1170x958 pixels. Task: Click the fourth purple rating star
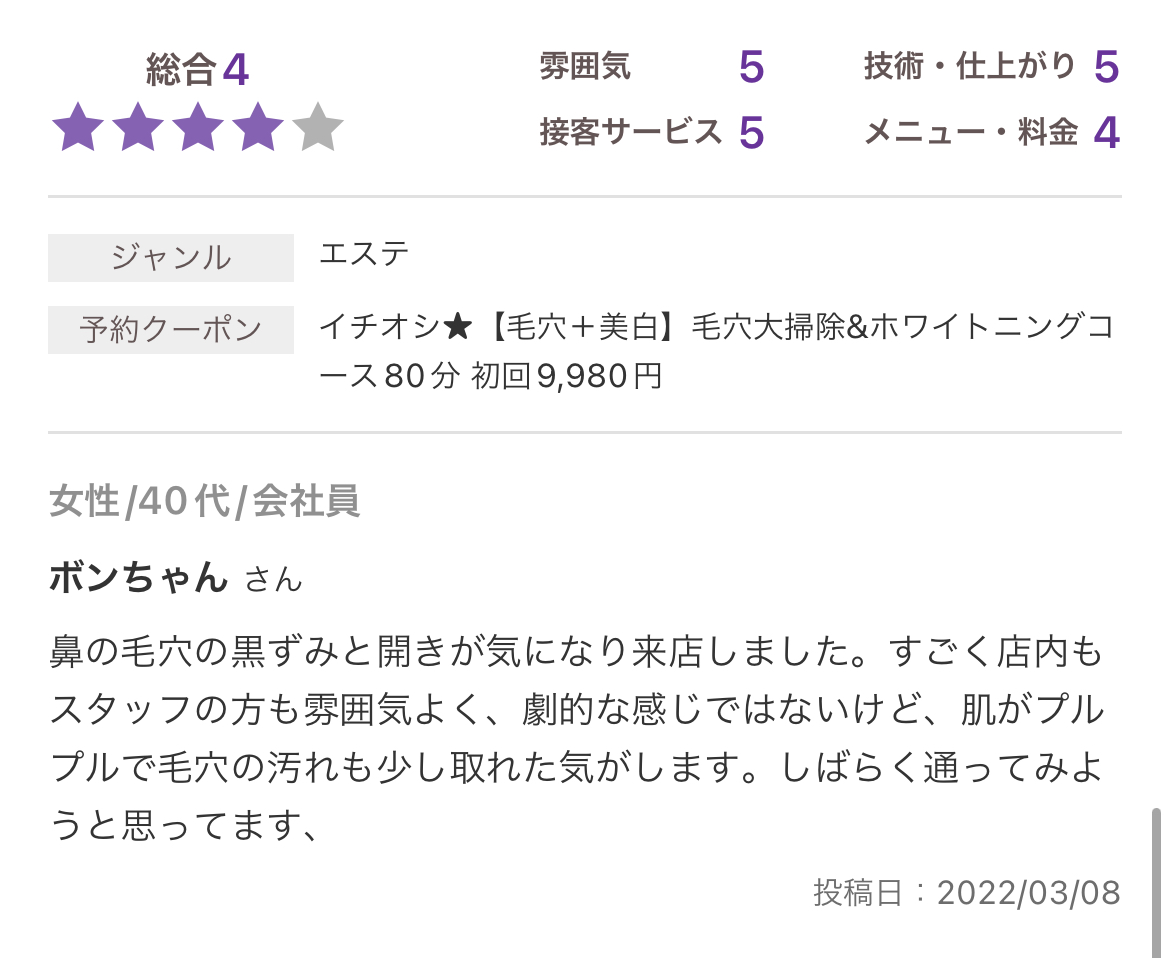tap(257, 127)
